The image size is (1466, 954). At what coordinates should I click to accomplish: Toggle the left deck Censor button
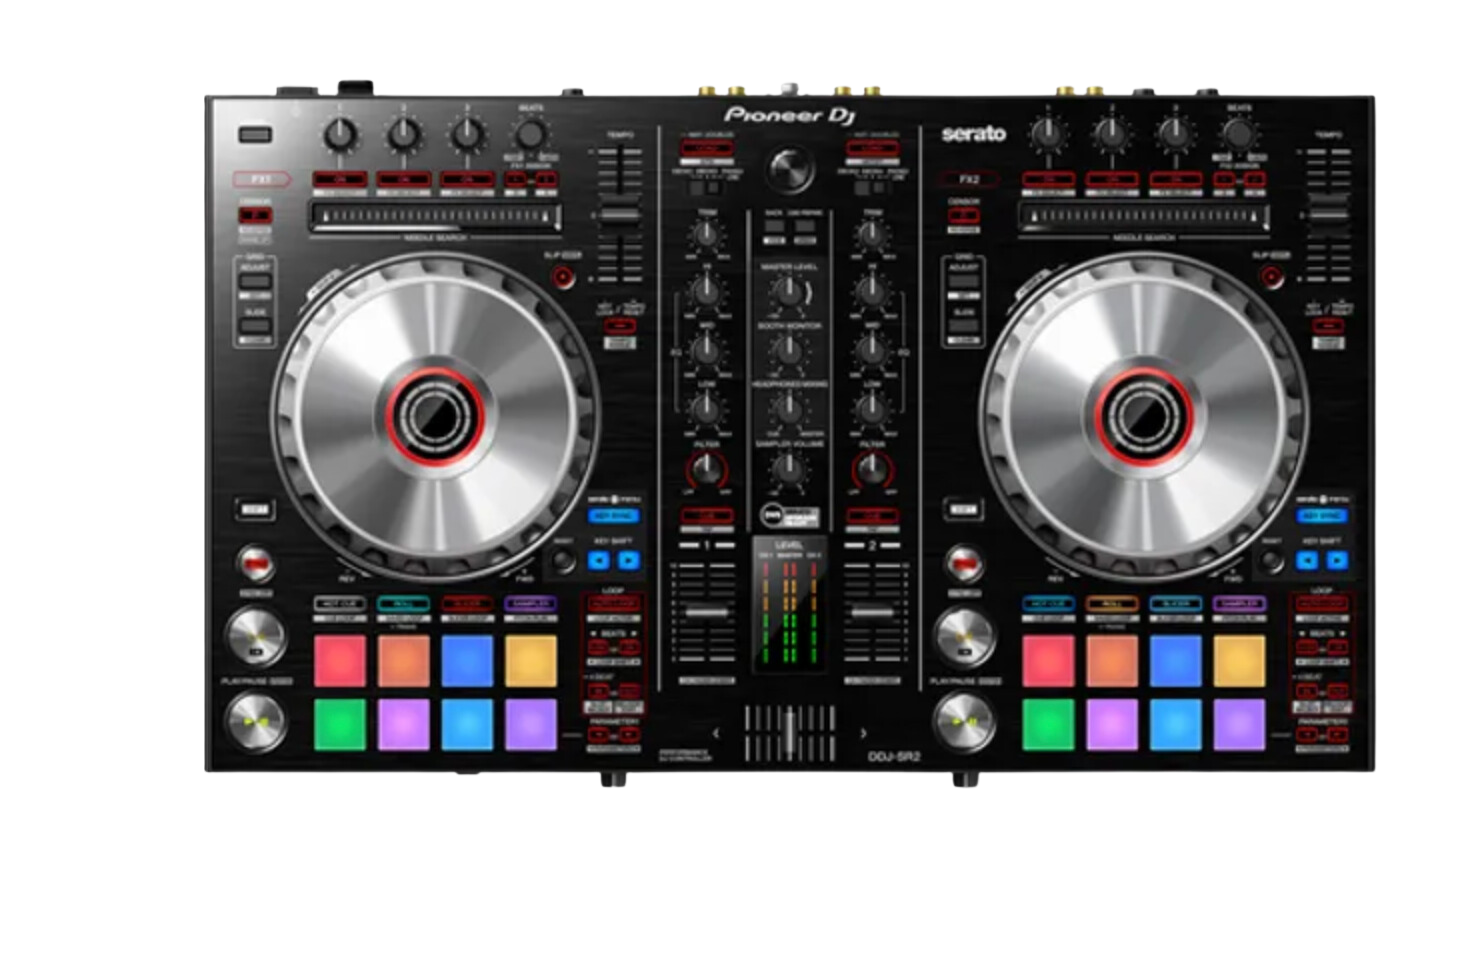[x=254, y=215]
